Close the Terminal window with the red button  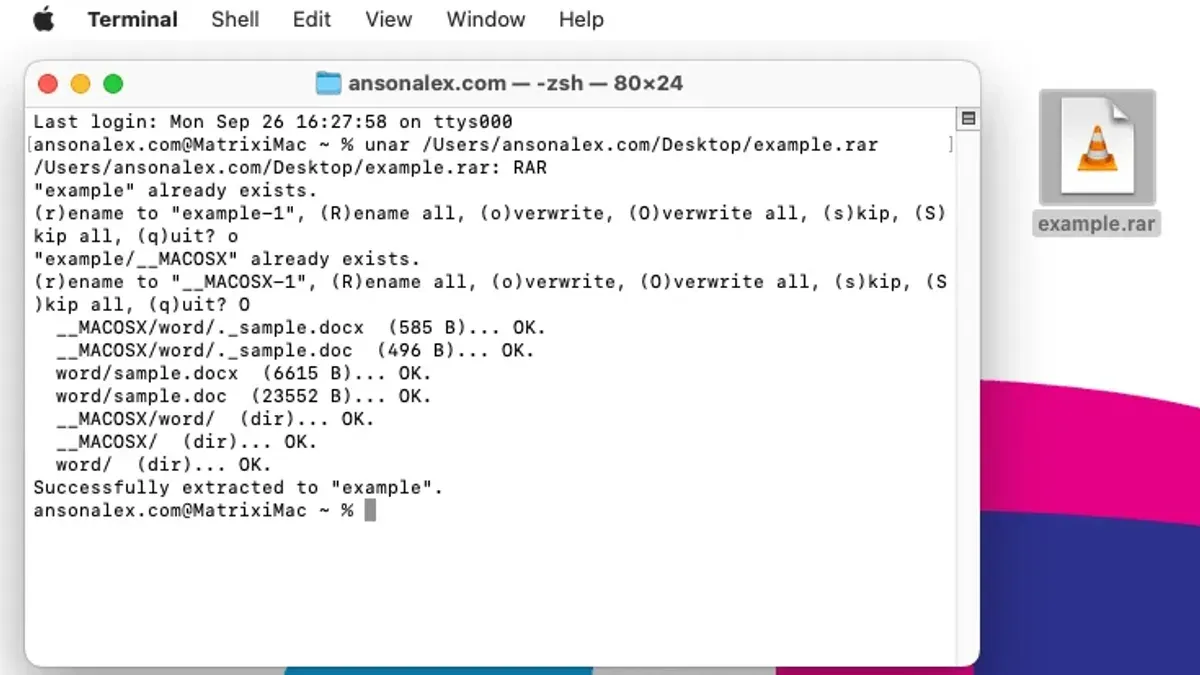click(x=48, y=84)
